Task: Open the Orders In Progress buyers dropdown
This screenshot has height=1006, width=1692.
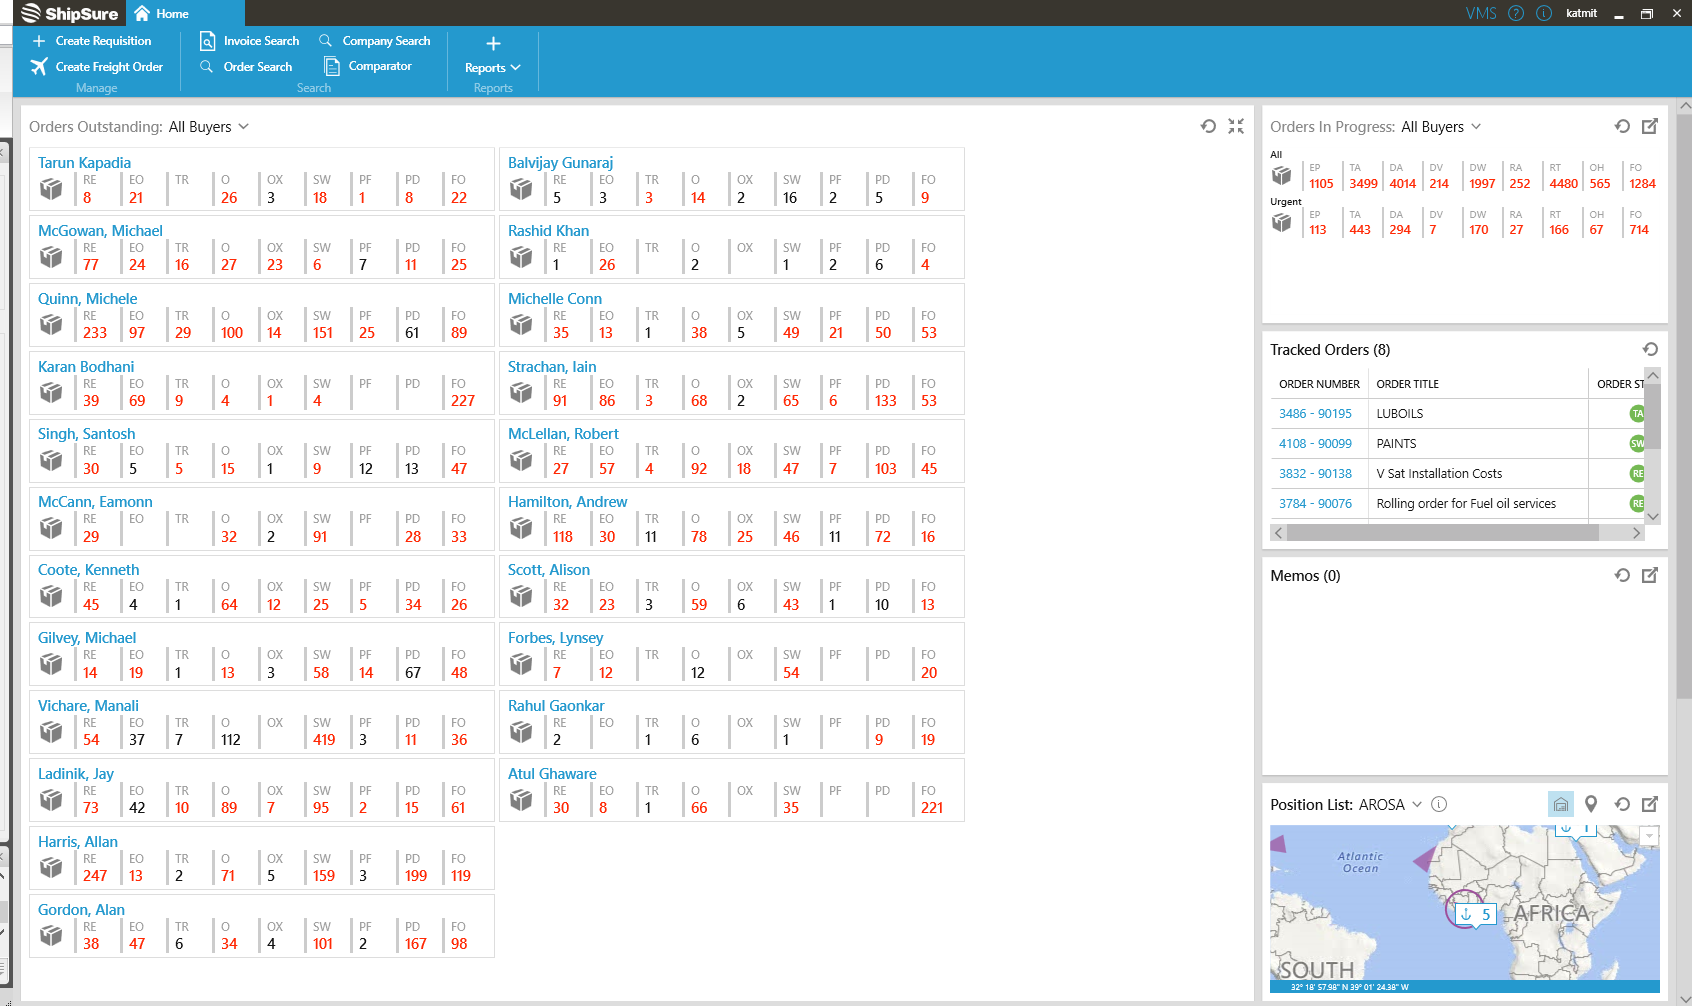Action: (x=1476, y=127)
